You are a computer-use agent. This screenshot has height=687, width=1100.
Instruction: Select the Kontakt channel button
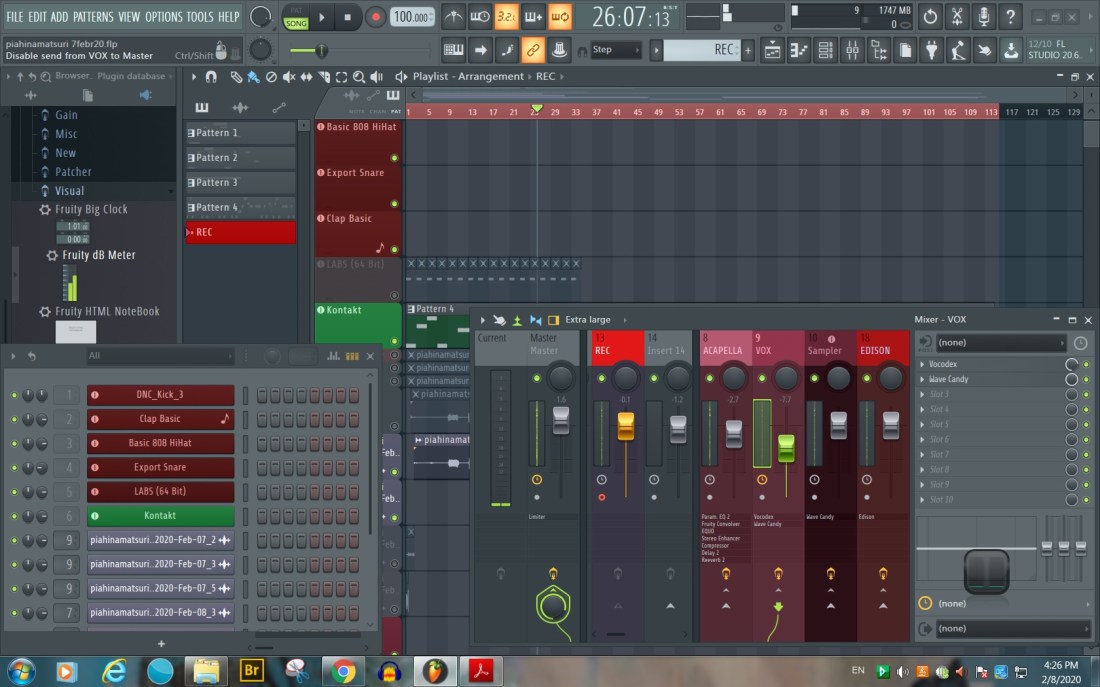(160, 516)
